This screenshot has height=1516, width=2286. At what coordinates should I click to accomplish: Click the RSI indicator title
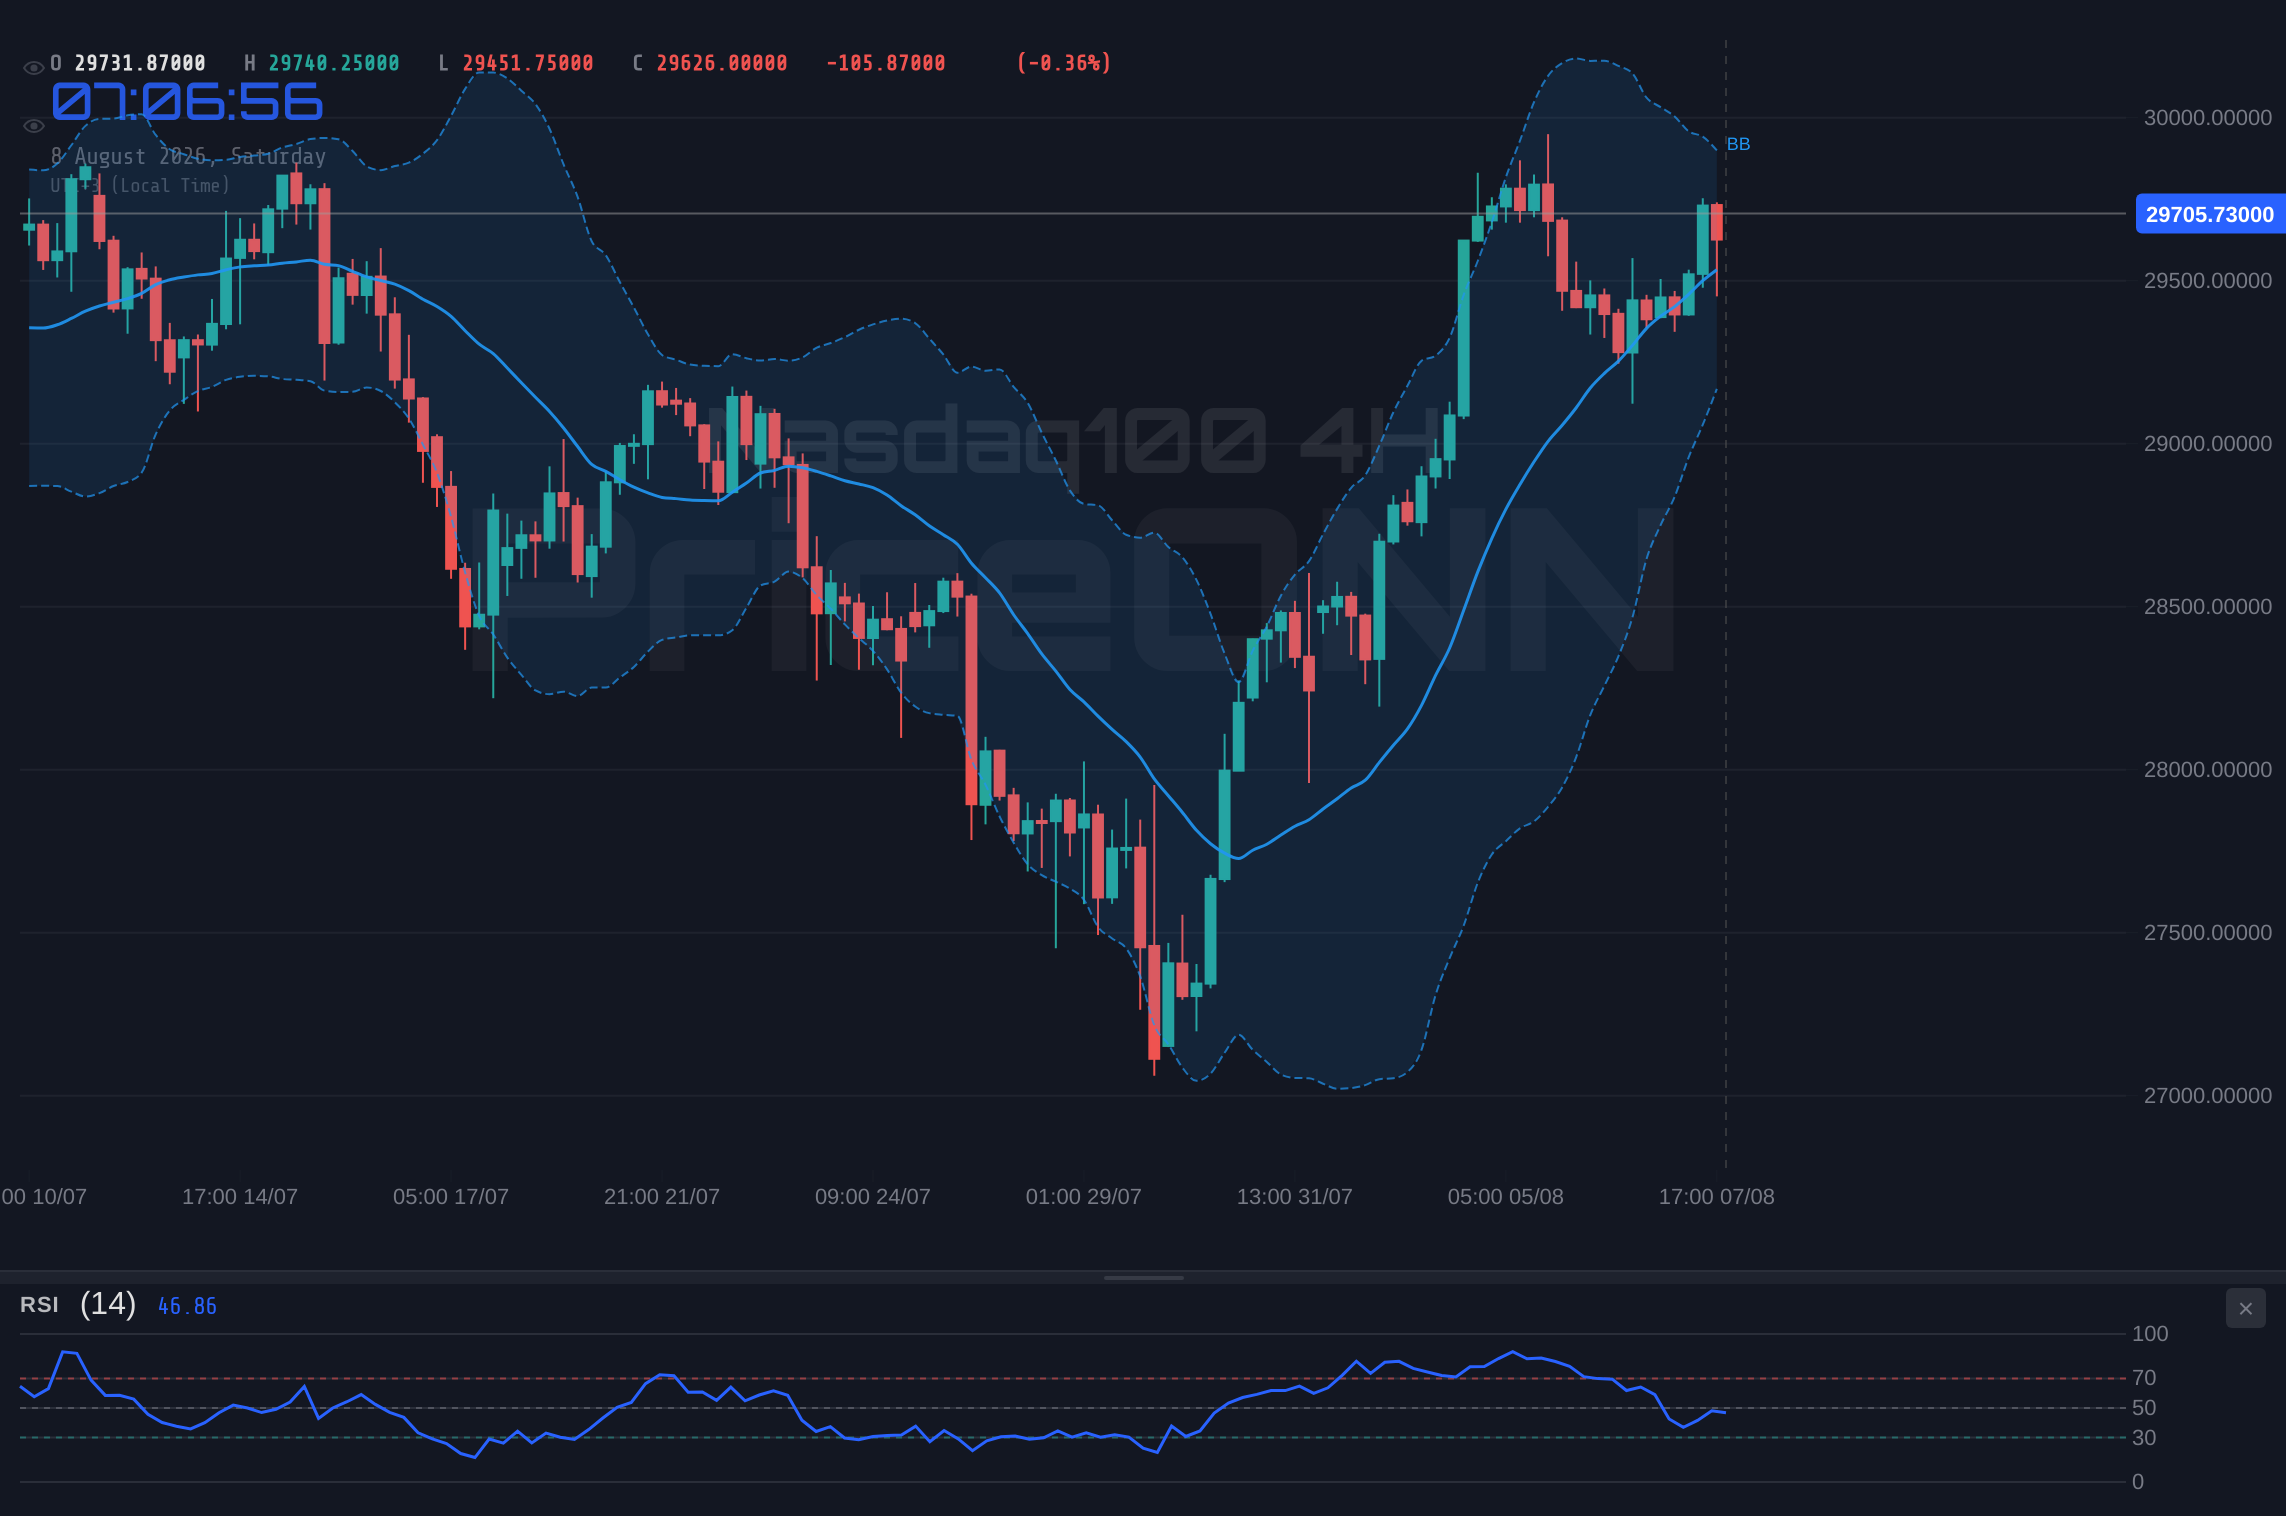pos(39,1305)
